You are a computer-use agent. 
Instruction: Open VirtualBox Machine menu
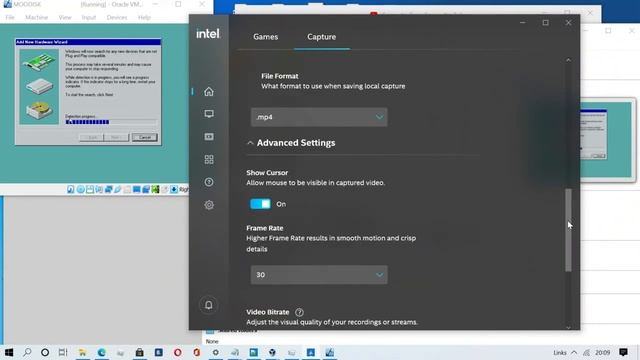pos(36,18)
